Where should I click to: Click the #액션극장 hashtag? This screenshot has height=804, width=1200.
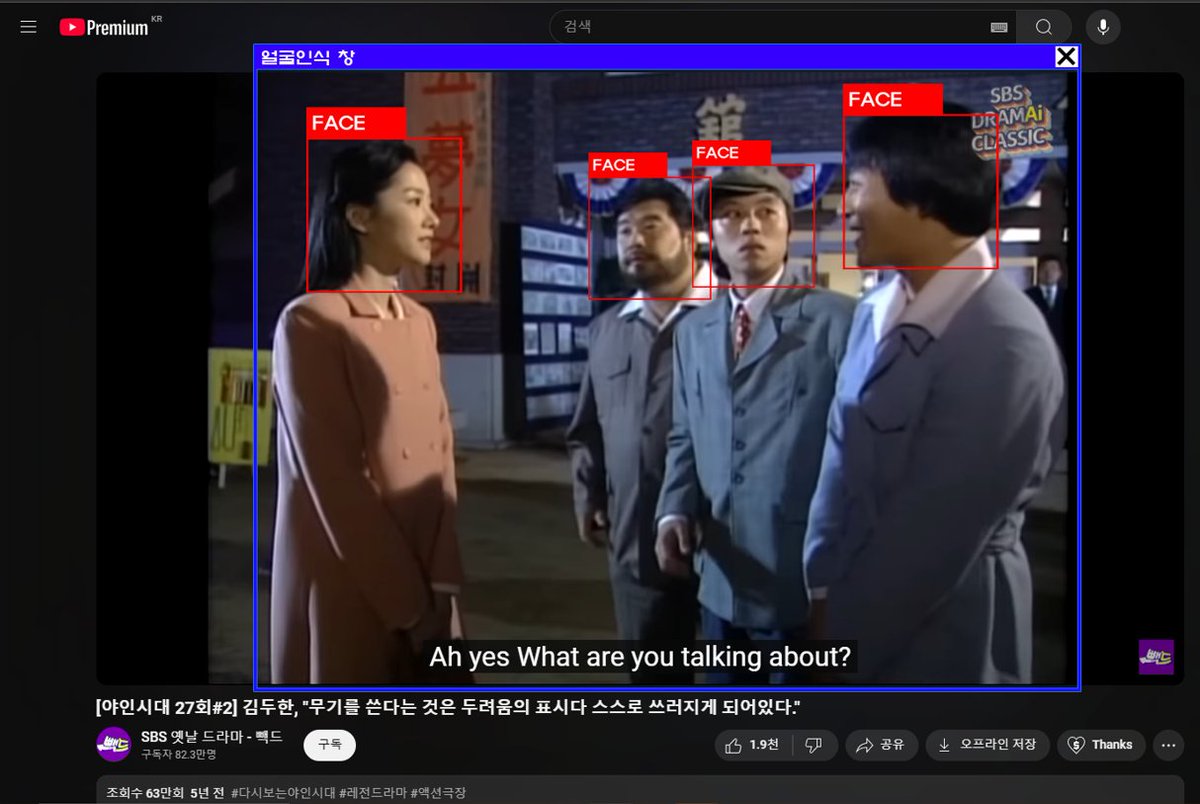click(438, 793)
